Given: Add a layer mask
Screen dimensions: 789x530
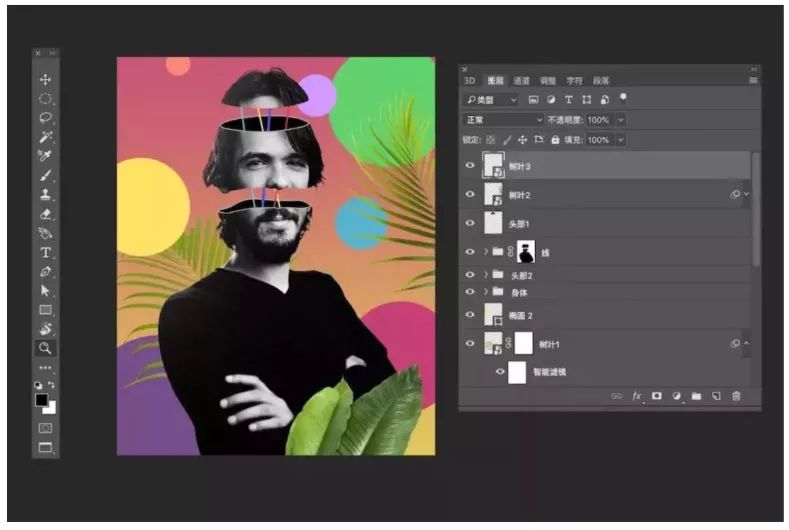Looking at the screenshot, I should click(x=657, y=396).
